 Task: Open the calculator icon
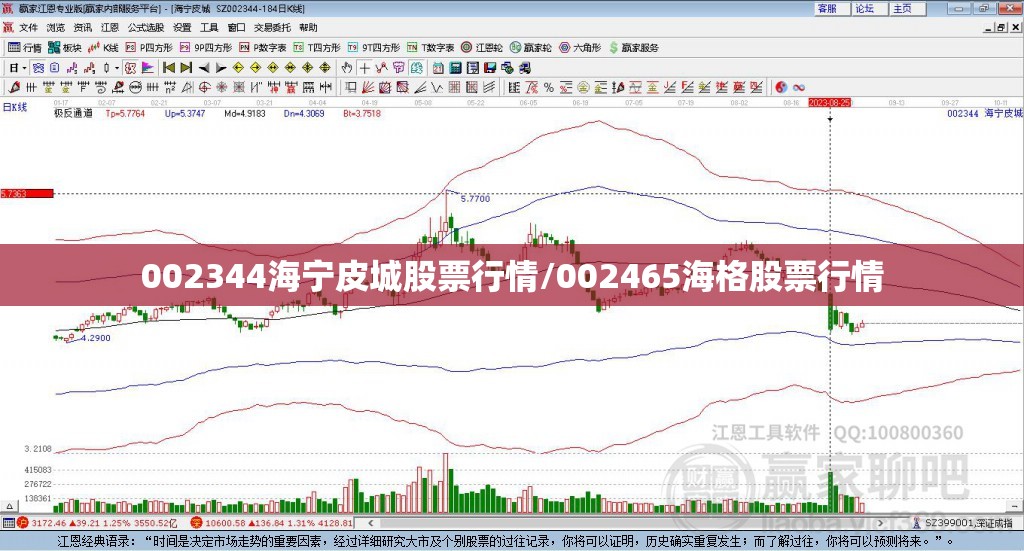click(x=455, y=68)
